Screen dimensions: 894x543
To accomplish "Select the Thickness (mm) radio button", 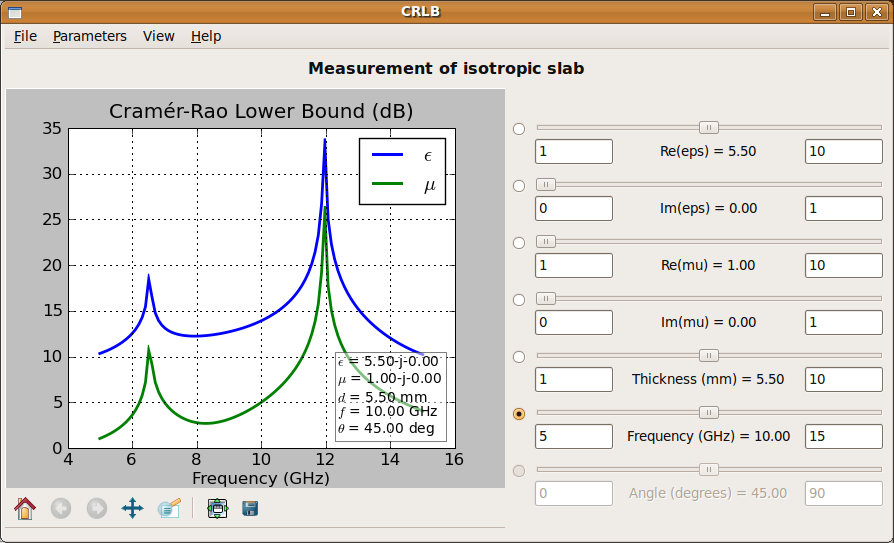I will pos(518,357).
